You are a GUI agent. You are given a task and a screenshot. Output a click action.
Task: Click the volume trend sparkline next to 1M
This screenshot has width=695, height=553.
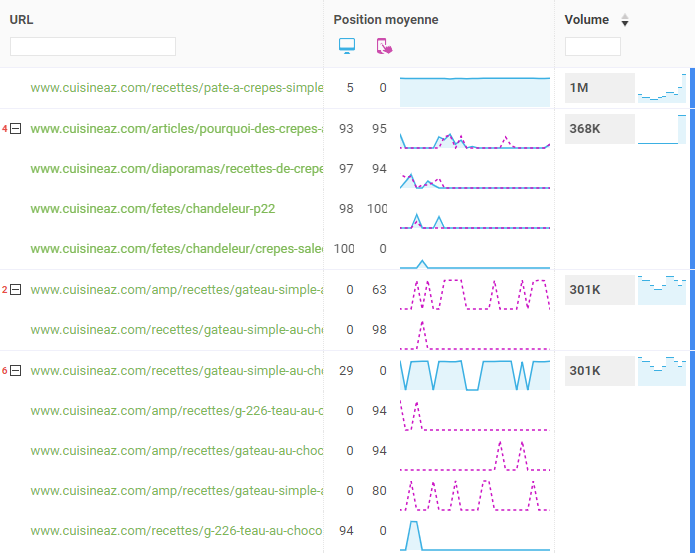(x=662, y=88)
